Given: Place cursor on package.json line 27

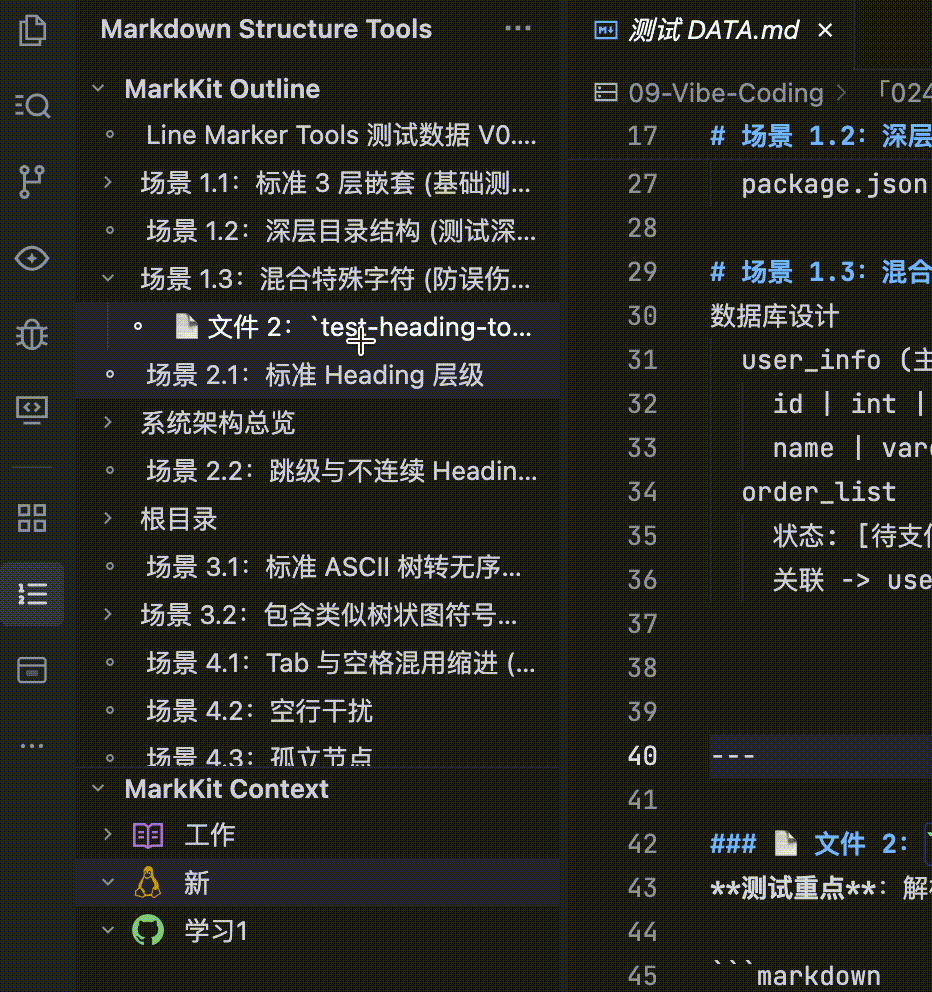Looking at the screenshot, I should coord(835,184).
